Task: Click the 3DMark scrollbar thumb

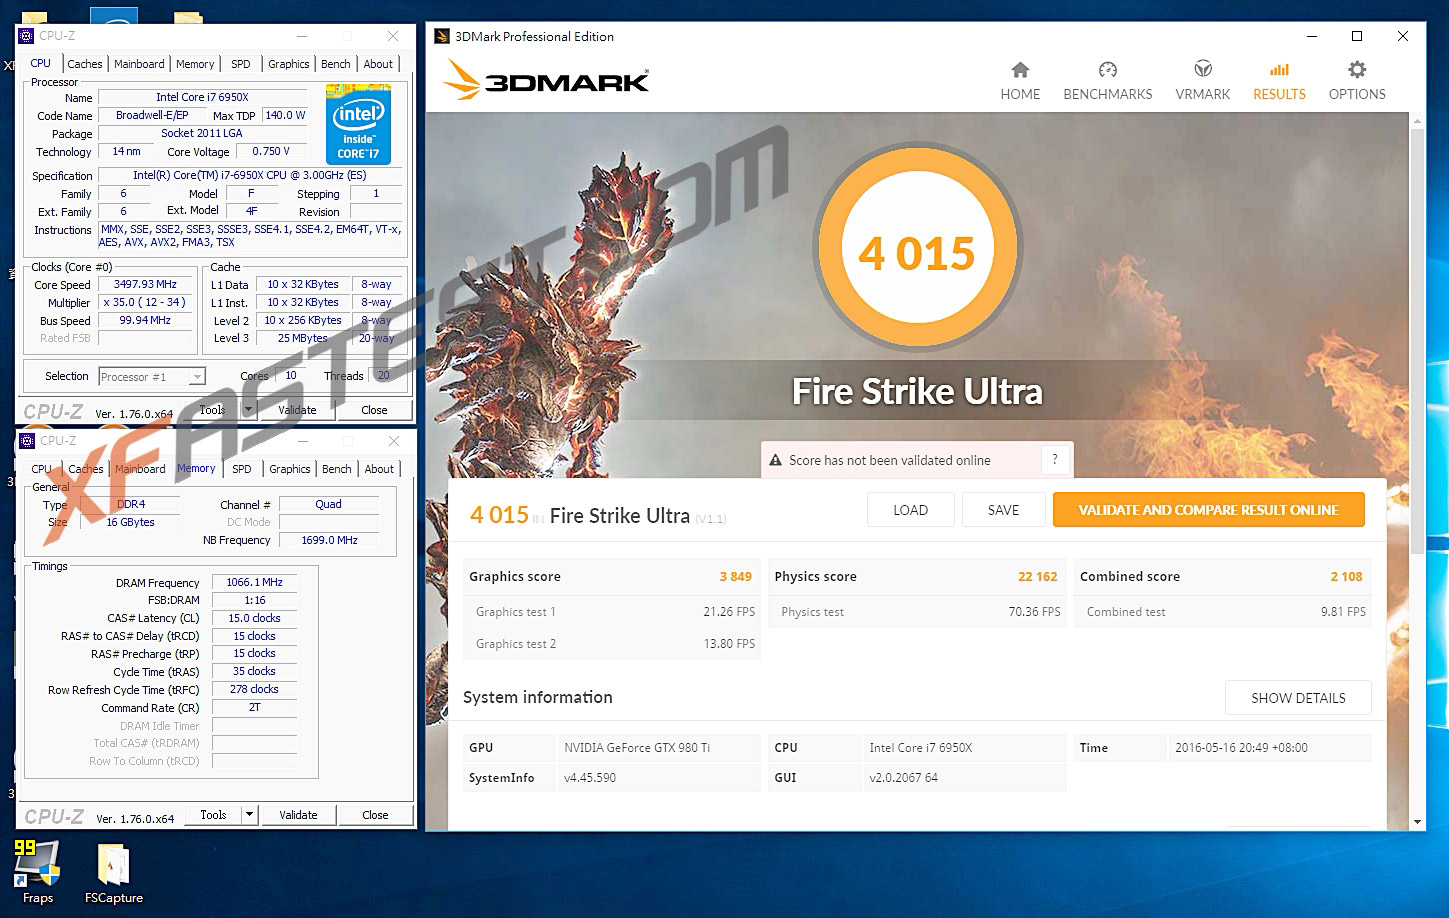Action: [x=1417, y=340]
